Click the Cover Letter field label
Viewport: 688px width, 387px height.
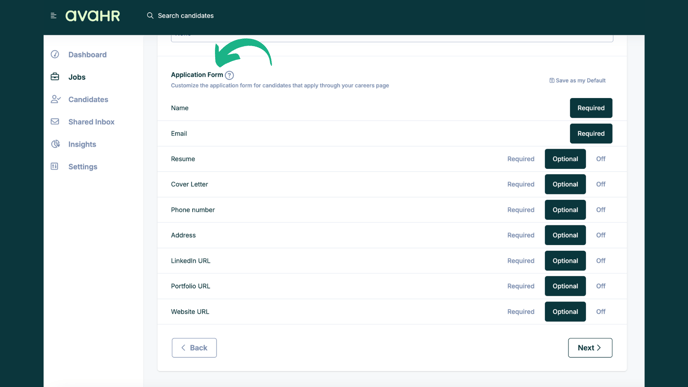pos(189,184)
